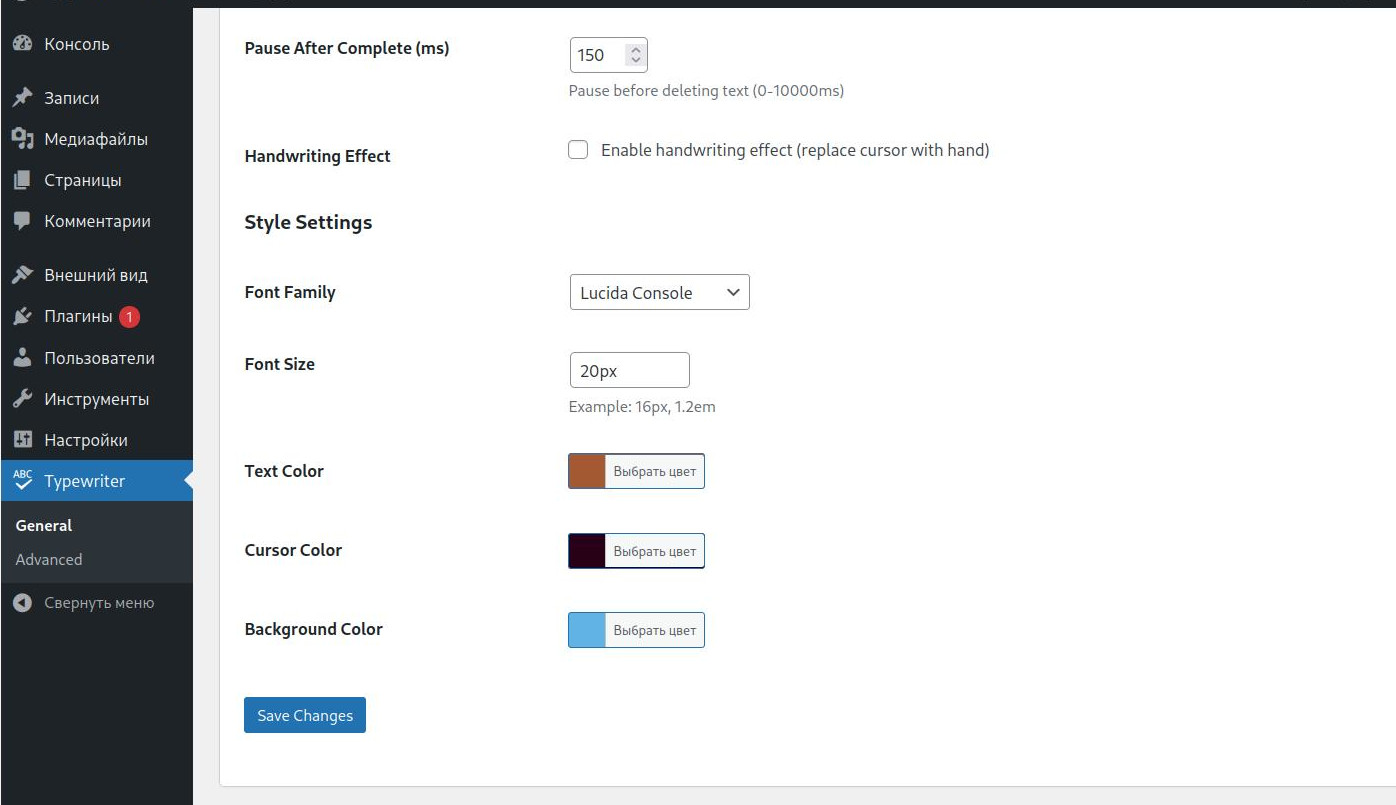Screen dimensions: 1396x805
Task: Click the Font Size input field
Action: 629,370
